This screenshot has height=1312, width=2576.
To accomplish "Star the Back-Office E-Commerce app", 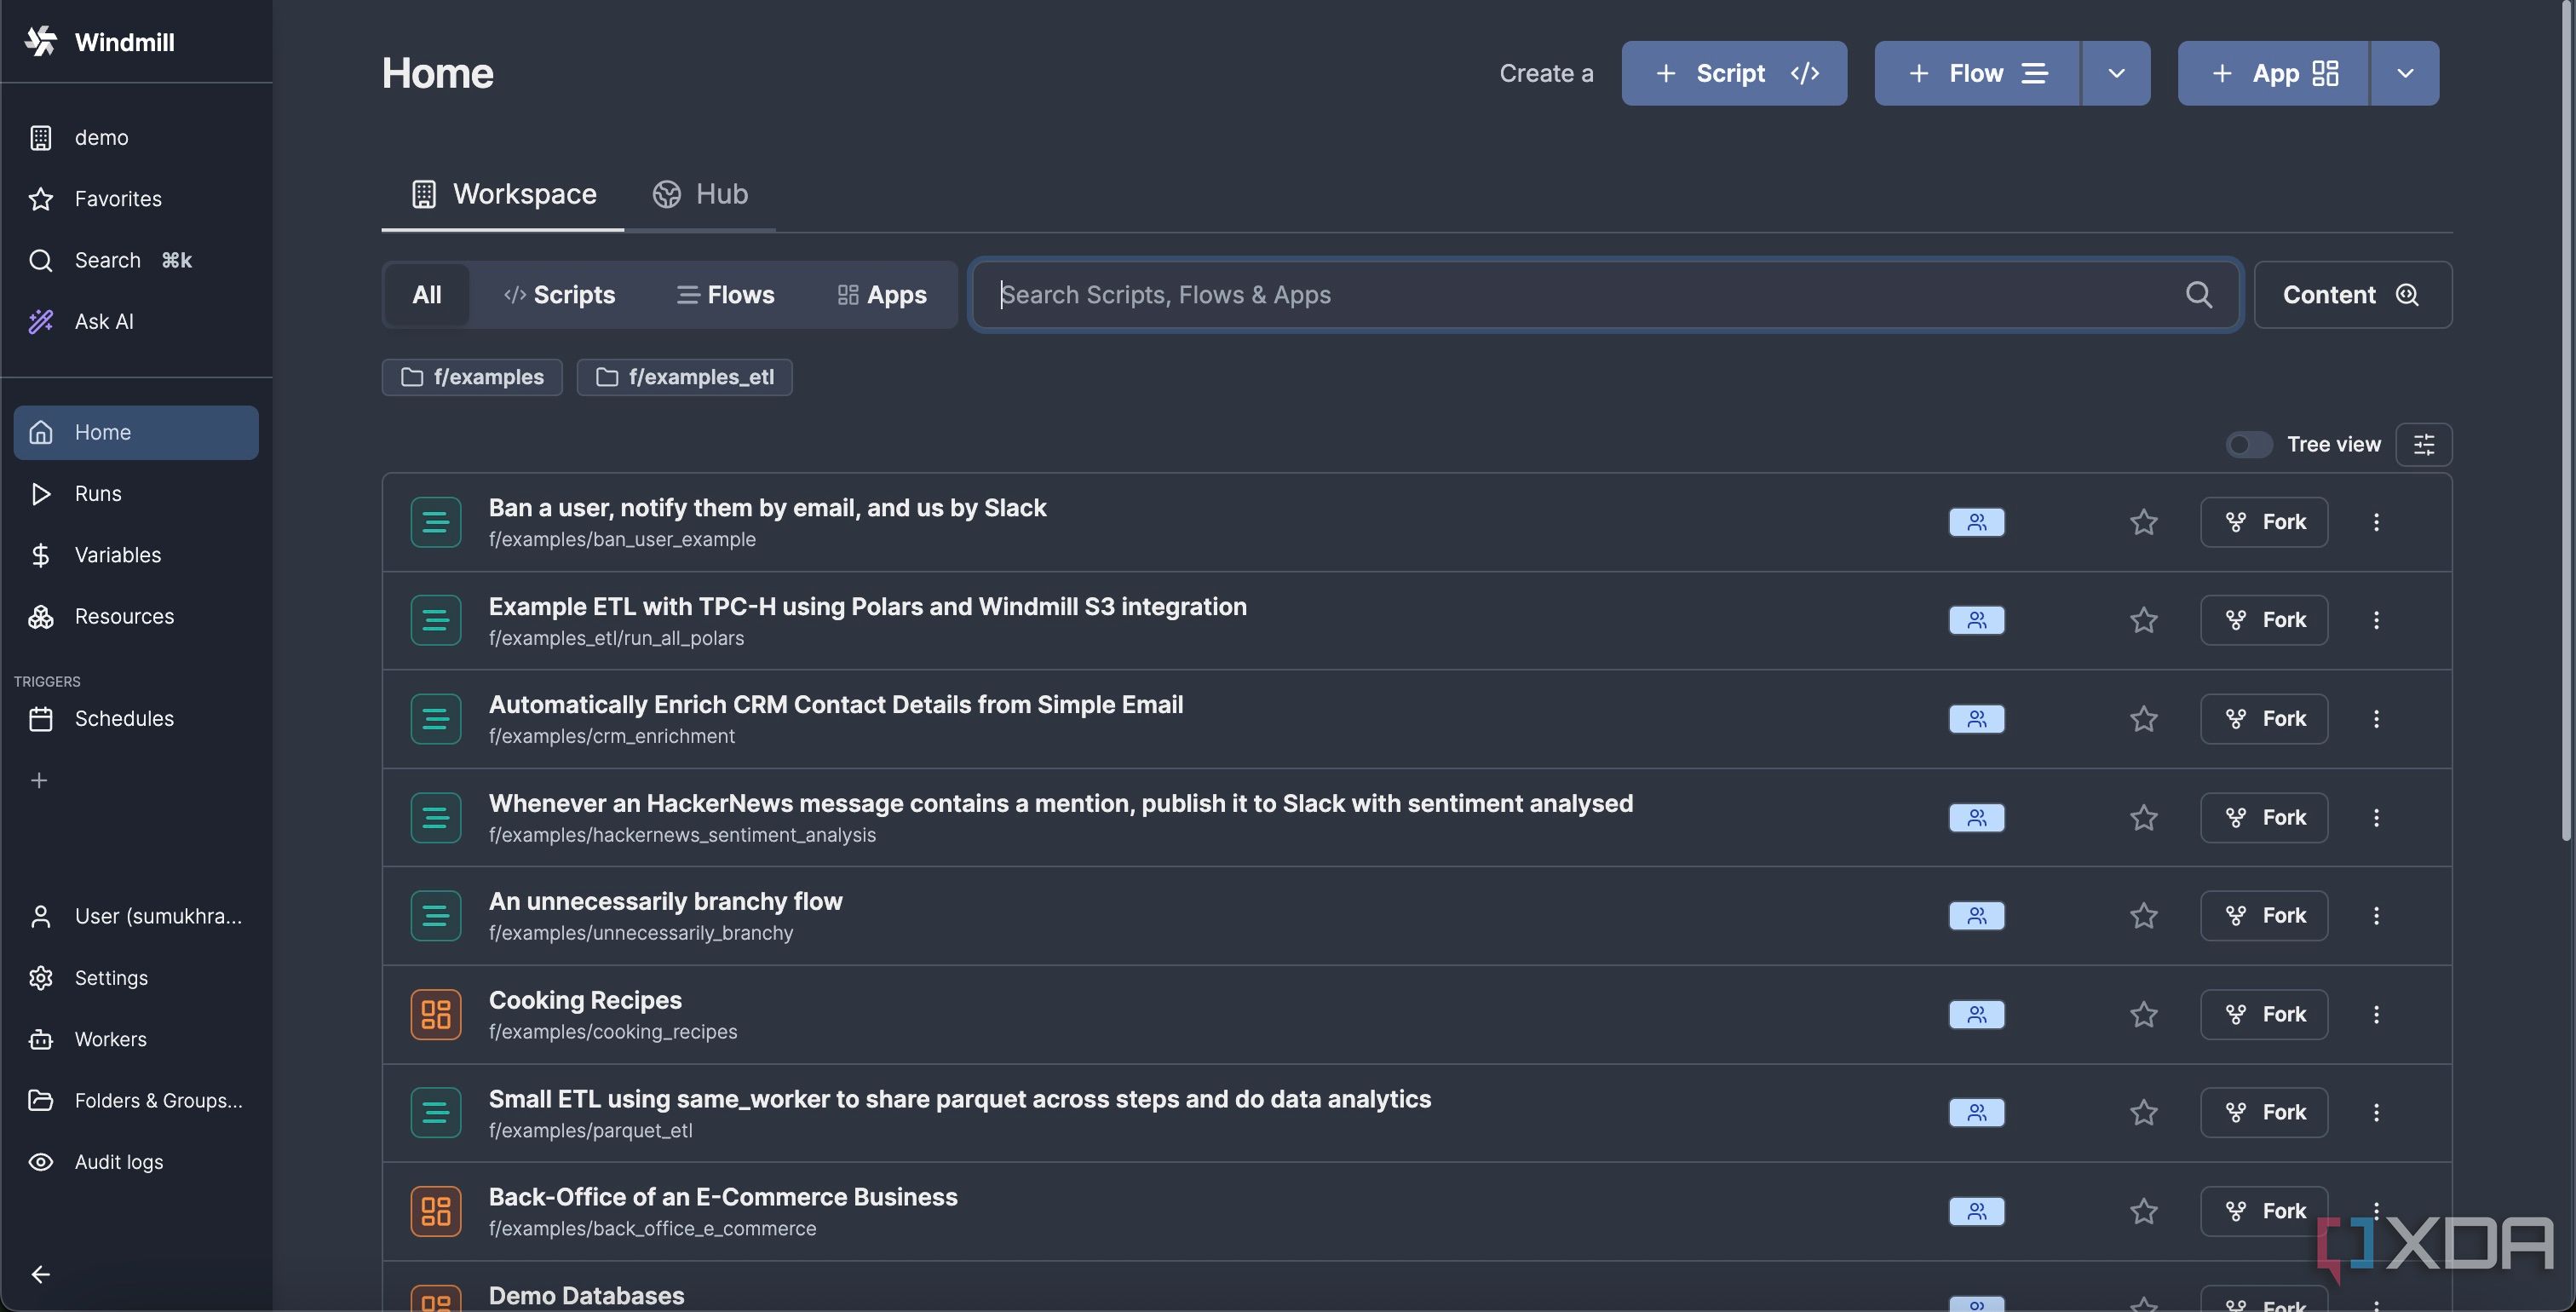I will (x=2143, y=1211).
